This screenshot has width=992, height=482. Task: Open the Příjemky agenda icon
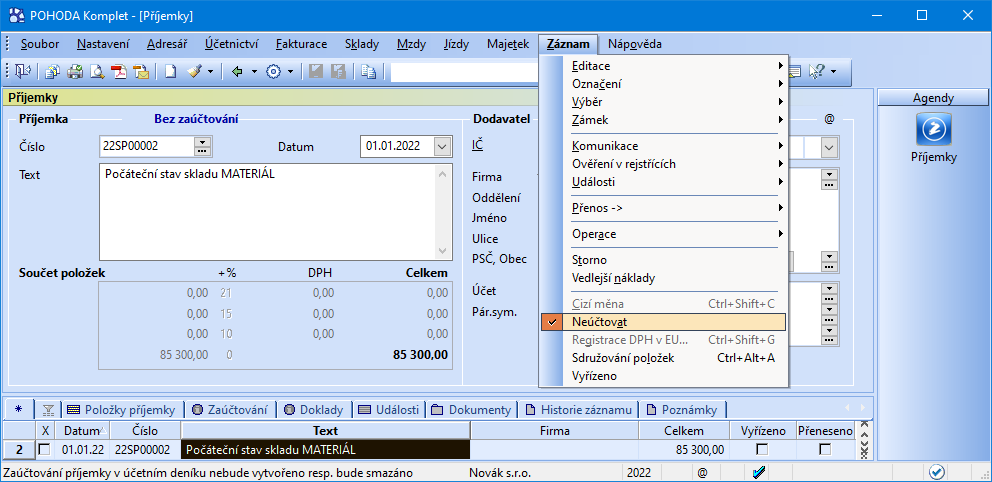pos(933,130)
